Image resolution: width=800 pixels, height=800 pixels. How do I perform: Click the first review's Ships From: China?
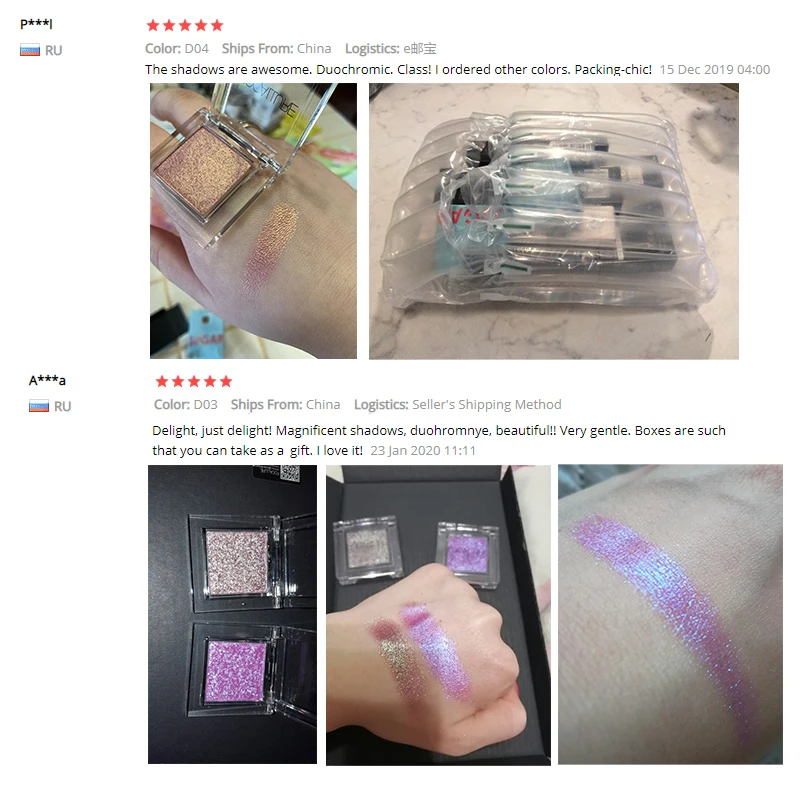(x=277, y=48)
